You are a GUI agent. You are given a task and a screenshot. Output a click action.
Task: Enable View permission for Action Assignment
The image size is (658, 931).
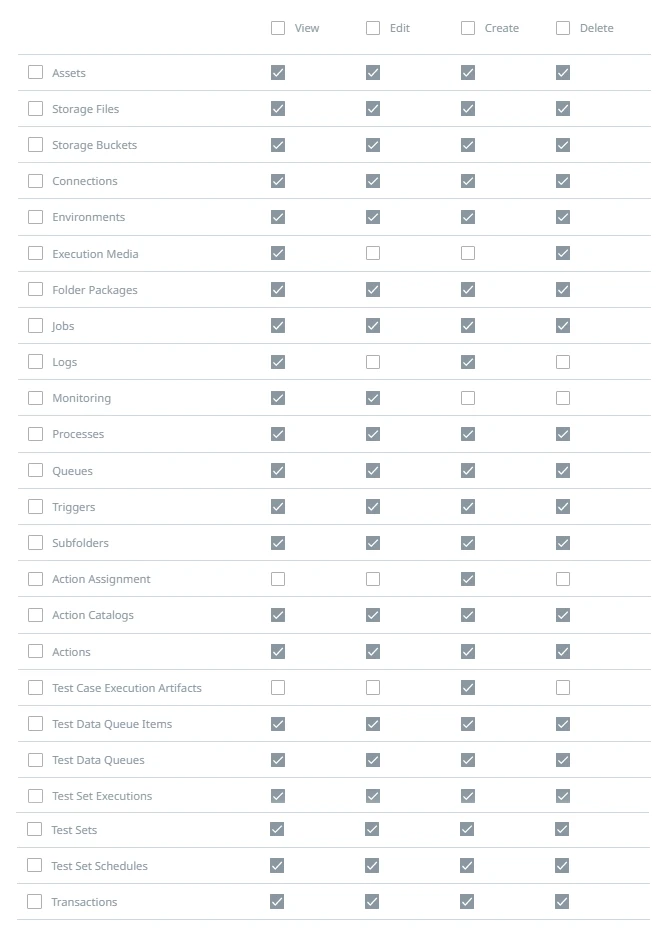pos(278,578)
